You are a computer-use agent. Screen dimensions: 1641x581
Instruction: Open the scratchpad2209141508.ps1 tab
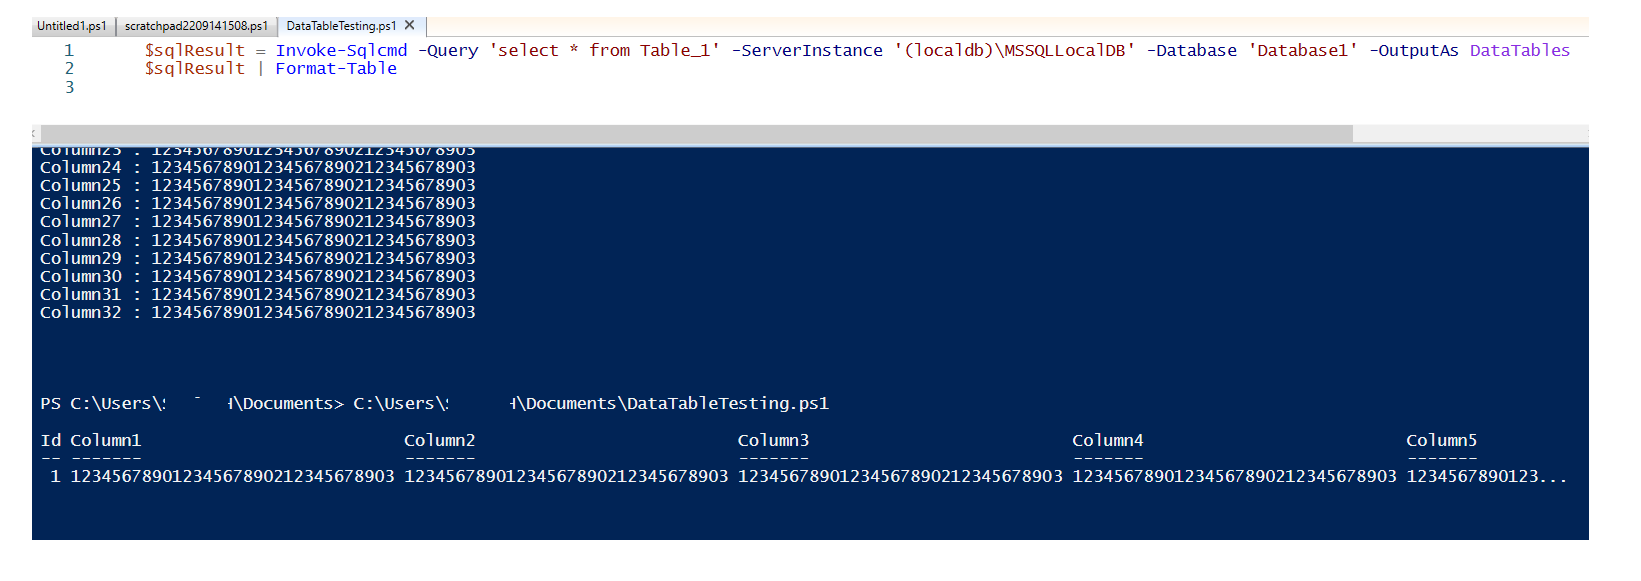(196, 26)
